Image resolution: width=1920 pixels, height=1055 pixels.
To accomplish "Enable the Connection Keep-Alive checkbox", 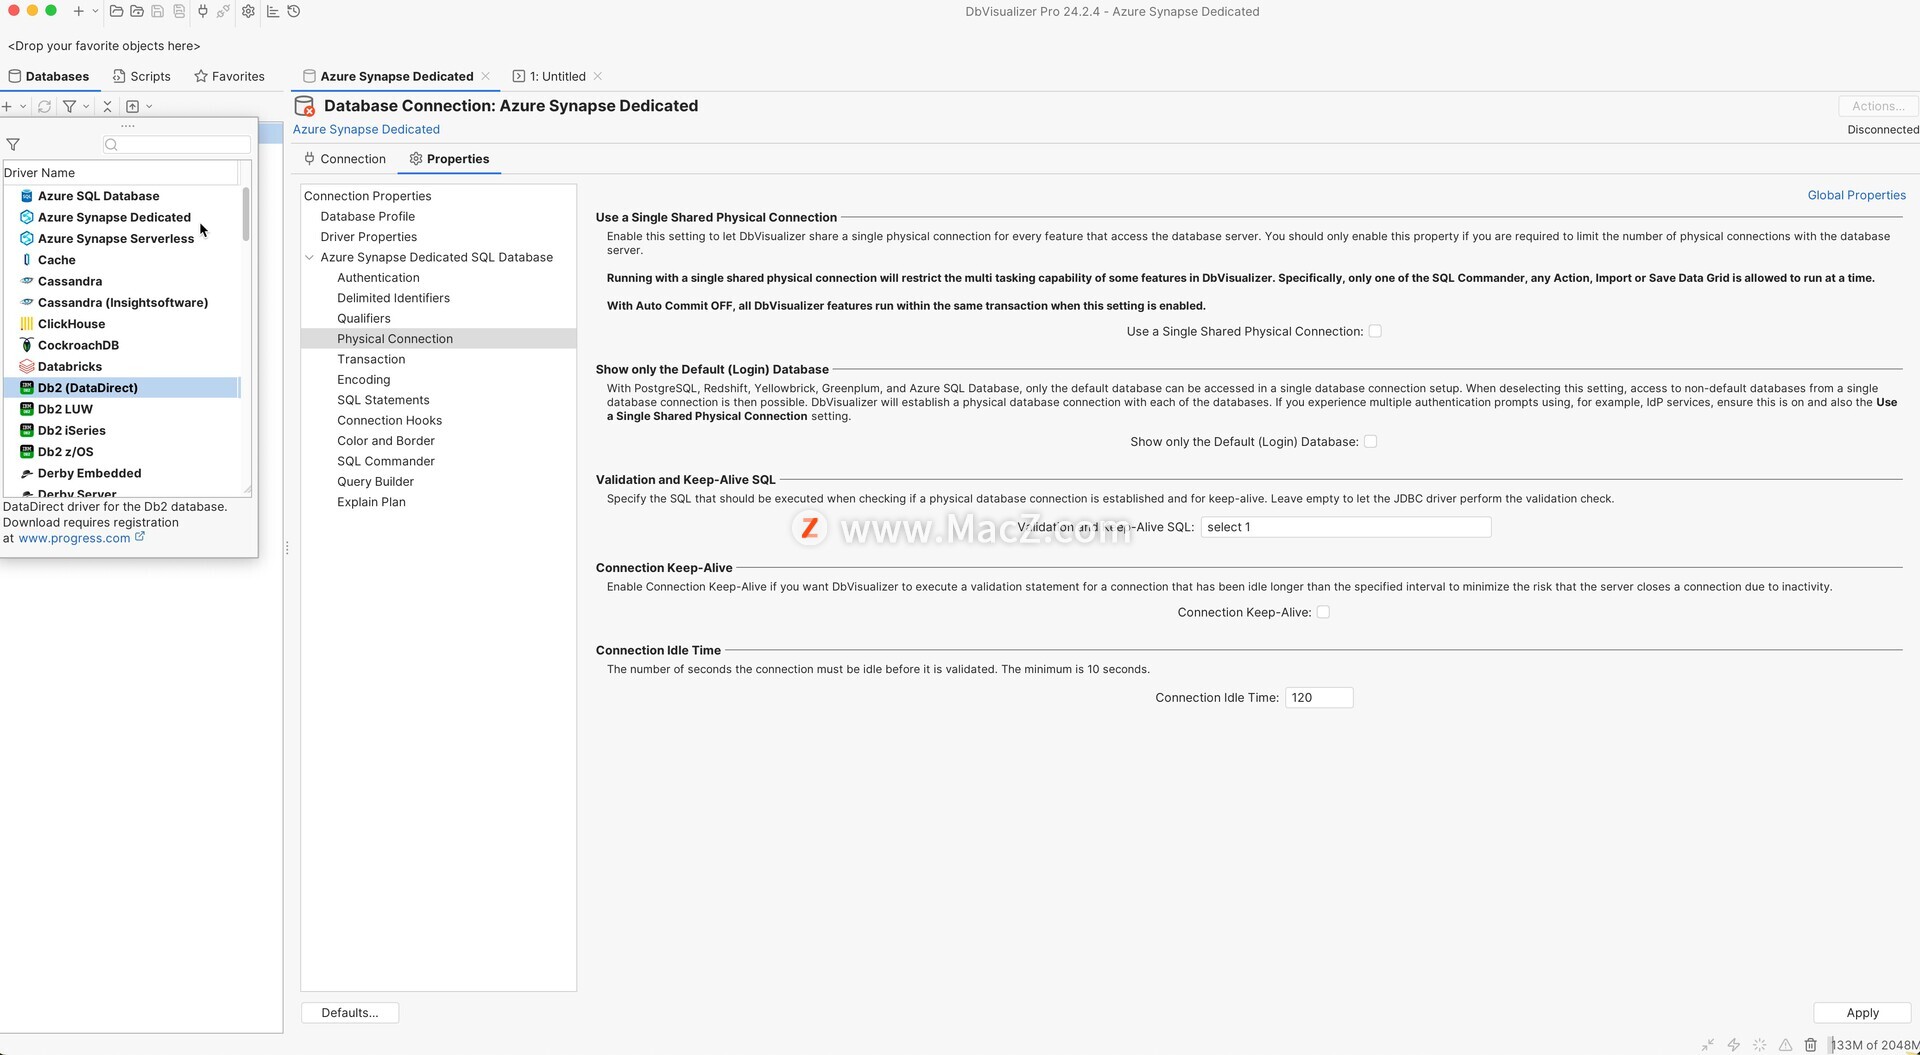I will [1323, 612].
